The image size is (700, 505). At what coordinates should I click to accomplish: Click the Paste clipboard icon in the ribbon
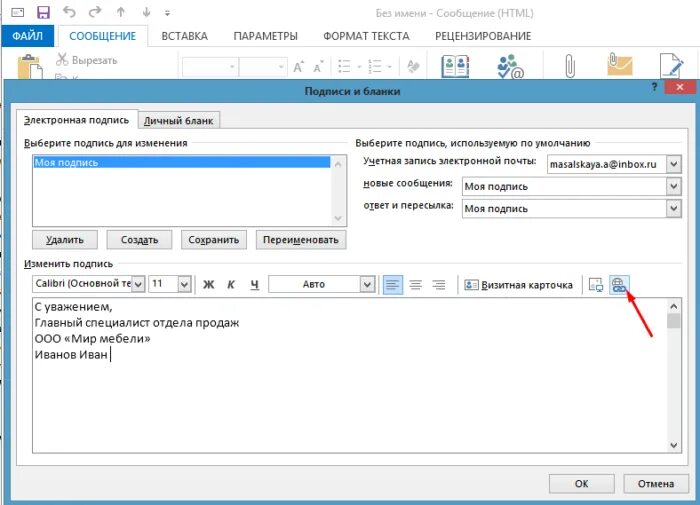29,67
